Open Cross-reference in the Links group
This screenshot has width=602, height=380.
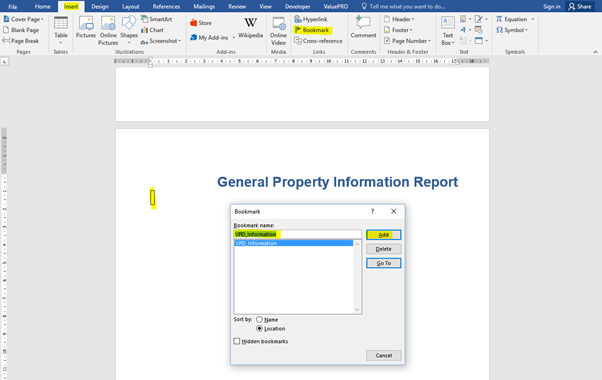318,41
